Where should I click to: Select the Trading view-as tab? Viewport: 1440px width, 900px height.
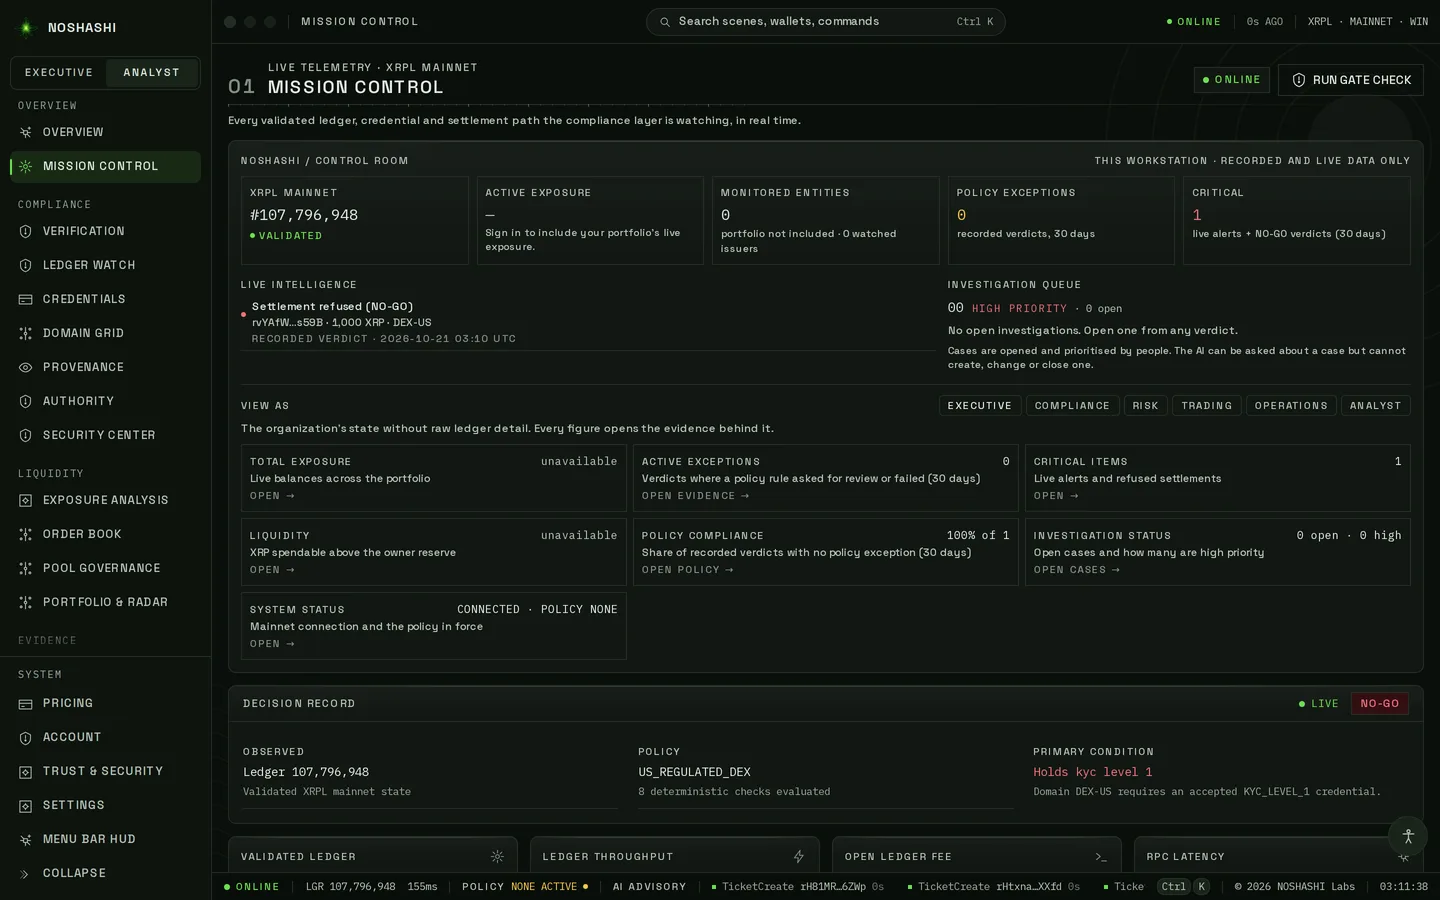tap(1207, 406)
